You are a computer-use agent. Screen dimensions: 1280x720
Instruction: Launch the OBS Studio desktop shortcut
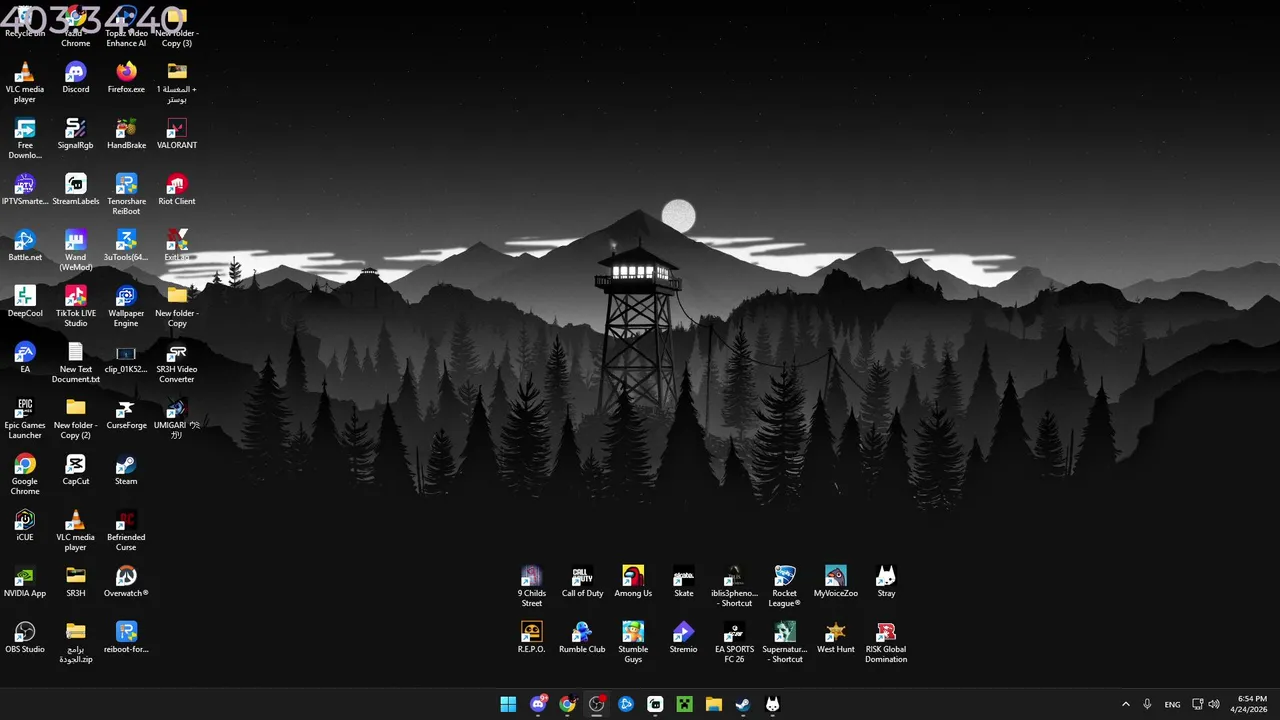coord(25,638)
